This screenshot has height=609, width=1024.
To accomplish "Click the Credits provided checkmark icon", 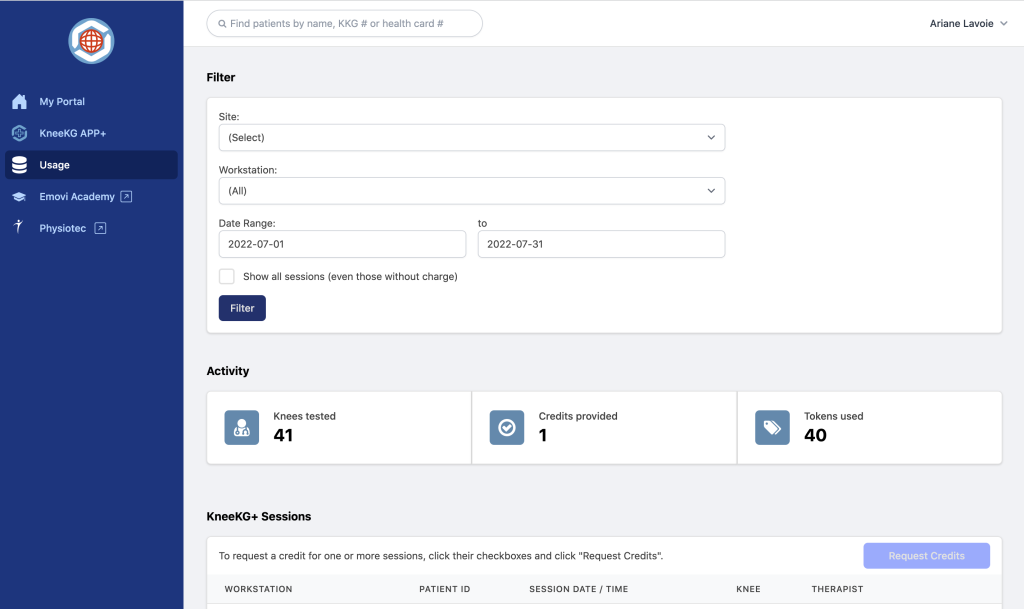I will [507, 428].
